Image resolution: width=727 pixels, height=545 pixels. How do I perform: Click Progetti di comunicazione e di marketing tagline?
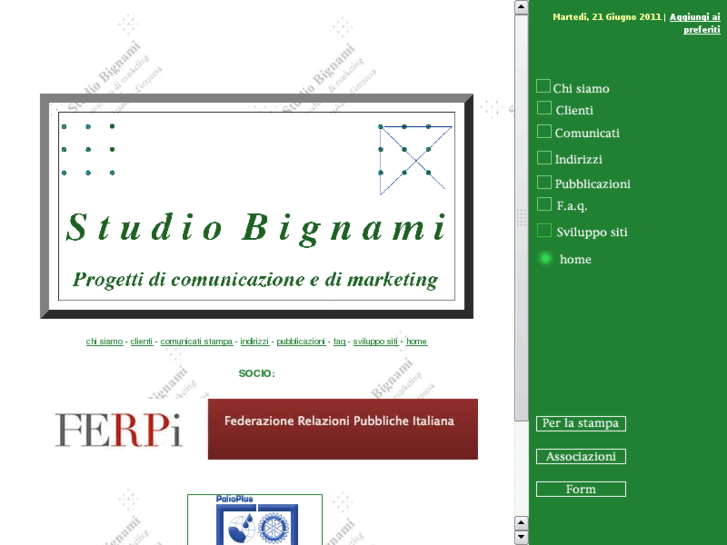(255, 280)
